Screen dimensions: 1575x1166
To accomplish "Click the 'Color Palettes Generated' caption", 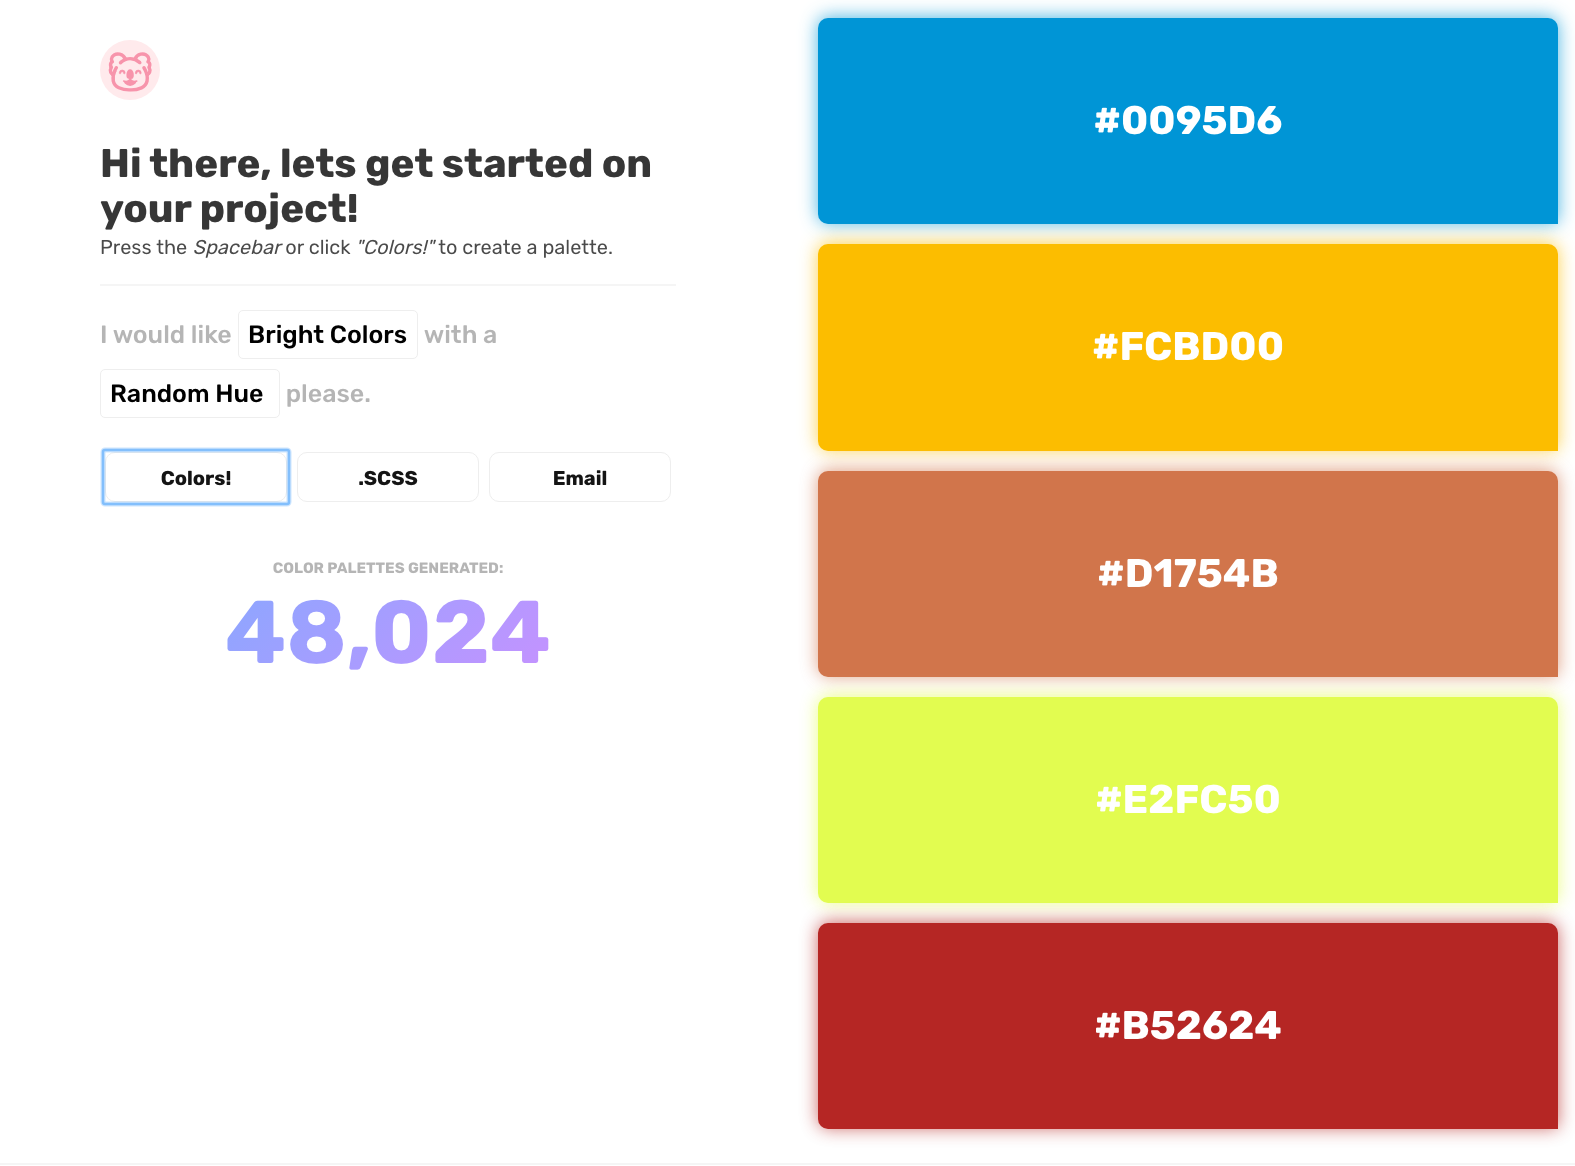I will [388, 568].
